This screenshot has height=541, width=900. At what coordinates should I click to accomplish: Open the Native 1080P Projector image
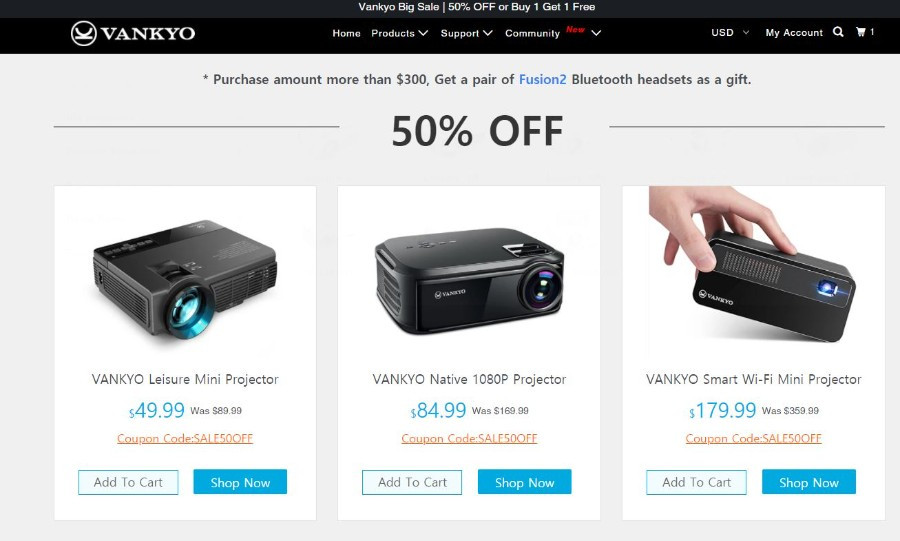click(470, 281)
